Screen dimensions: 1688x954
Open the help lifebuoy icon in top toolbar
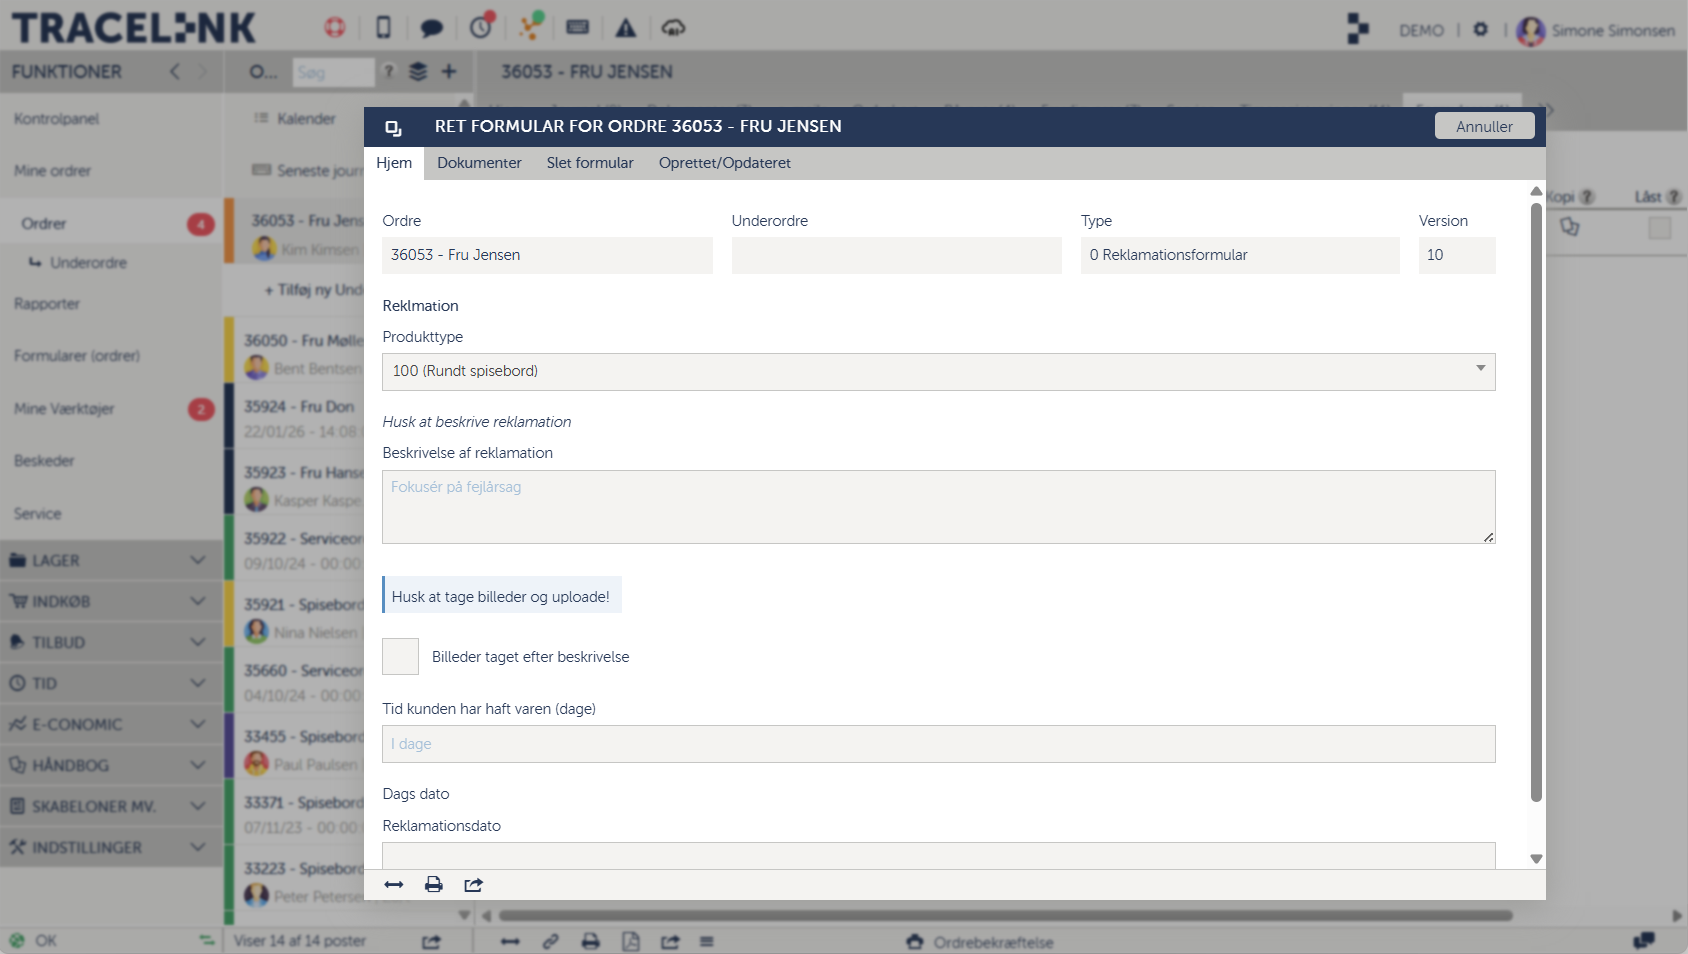tap(335, 27)
